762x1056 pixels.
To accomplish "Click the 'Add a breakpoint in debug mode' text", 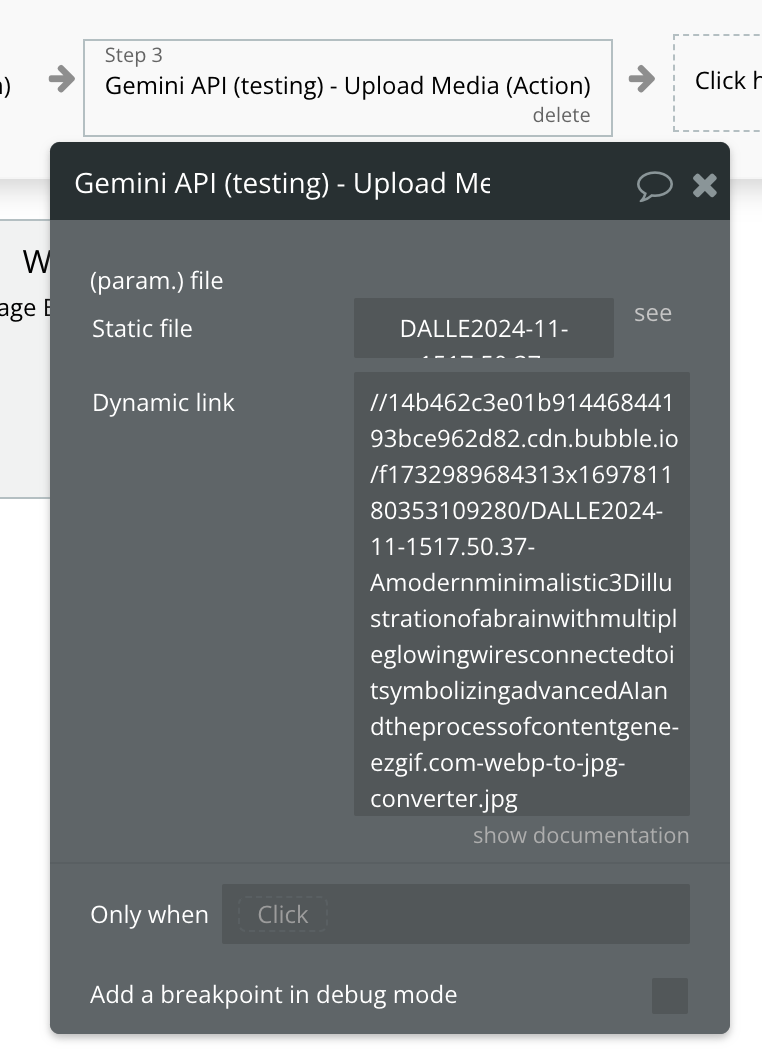I will 273,995.
